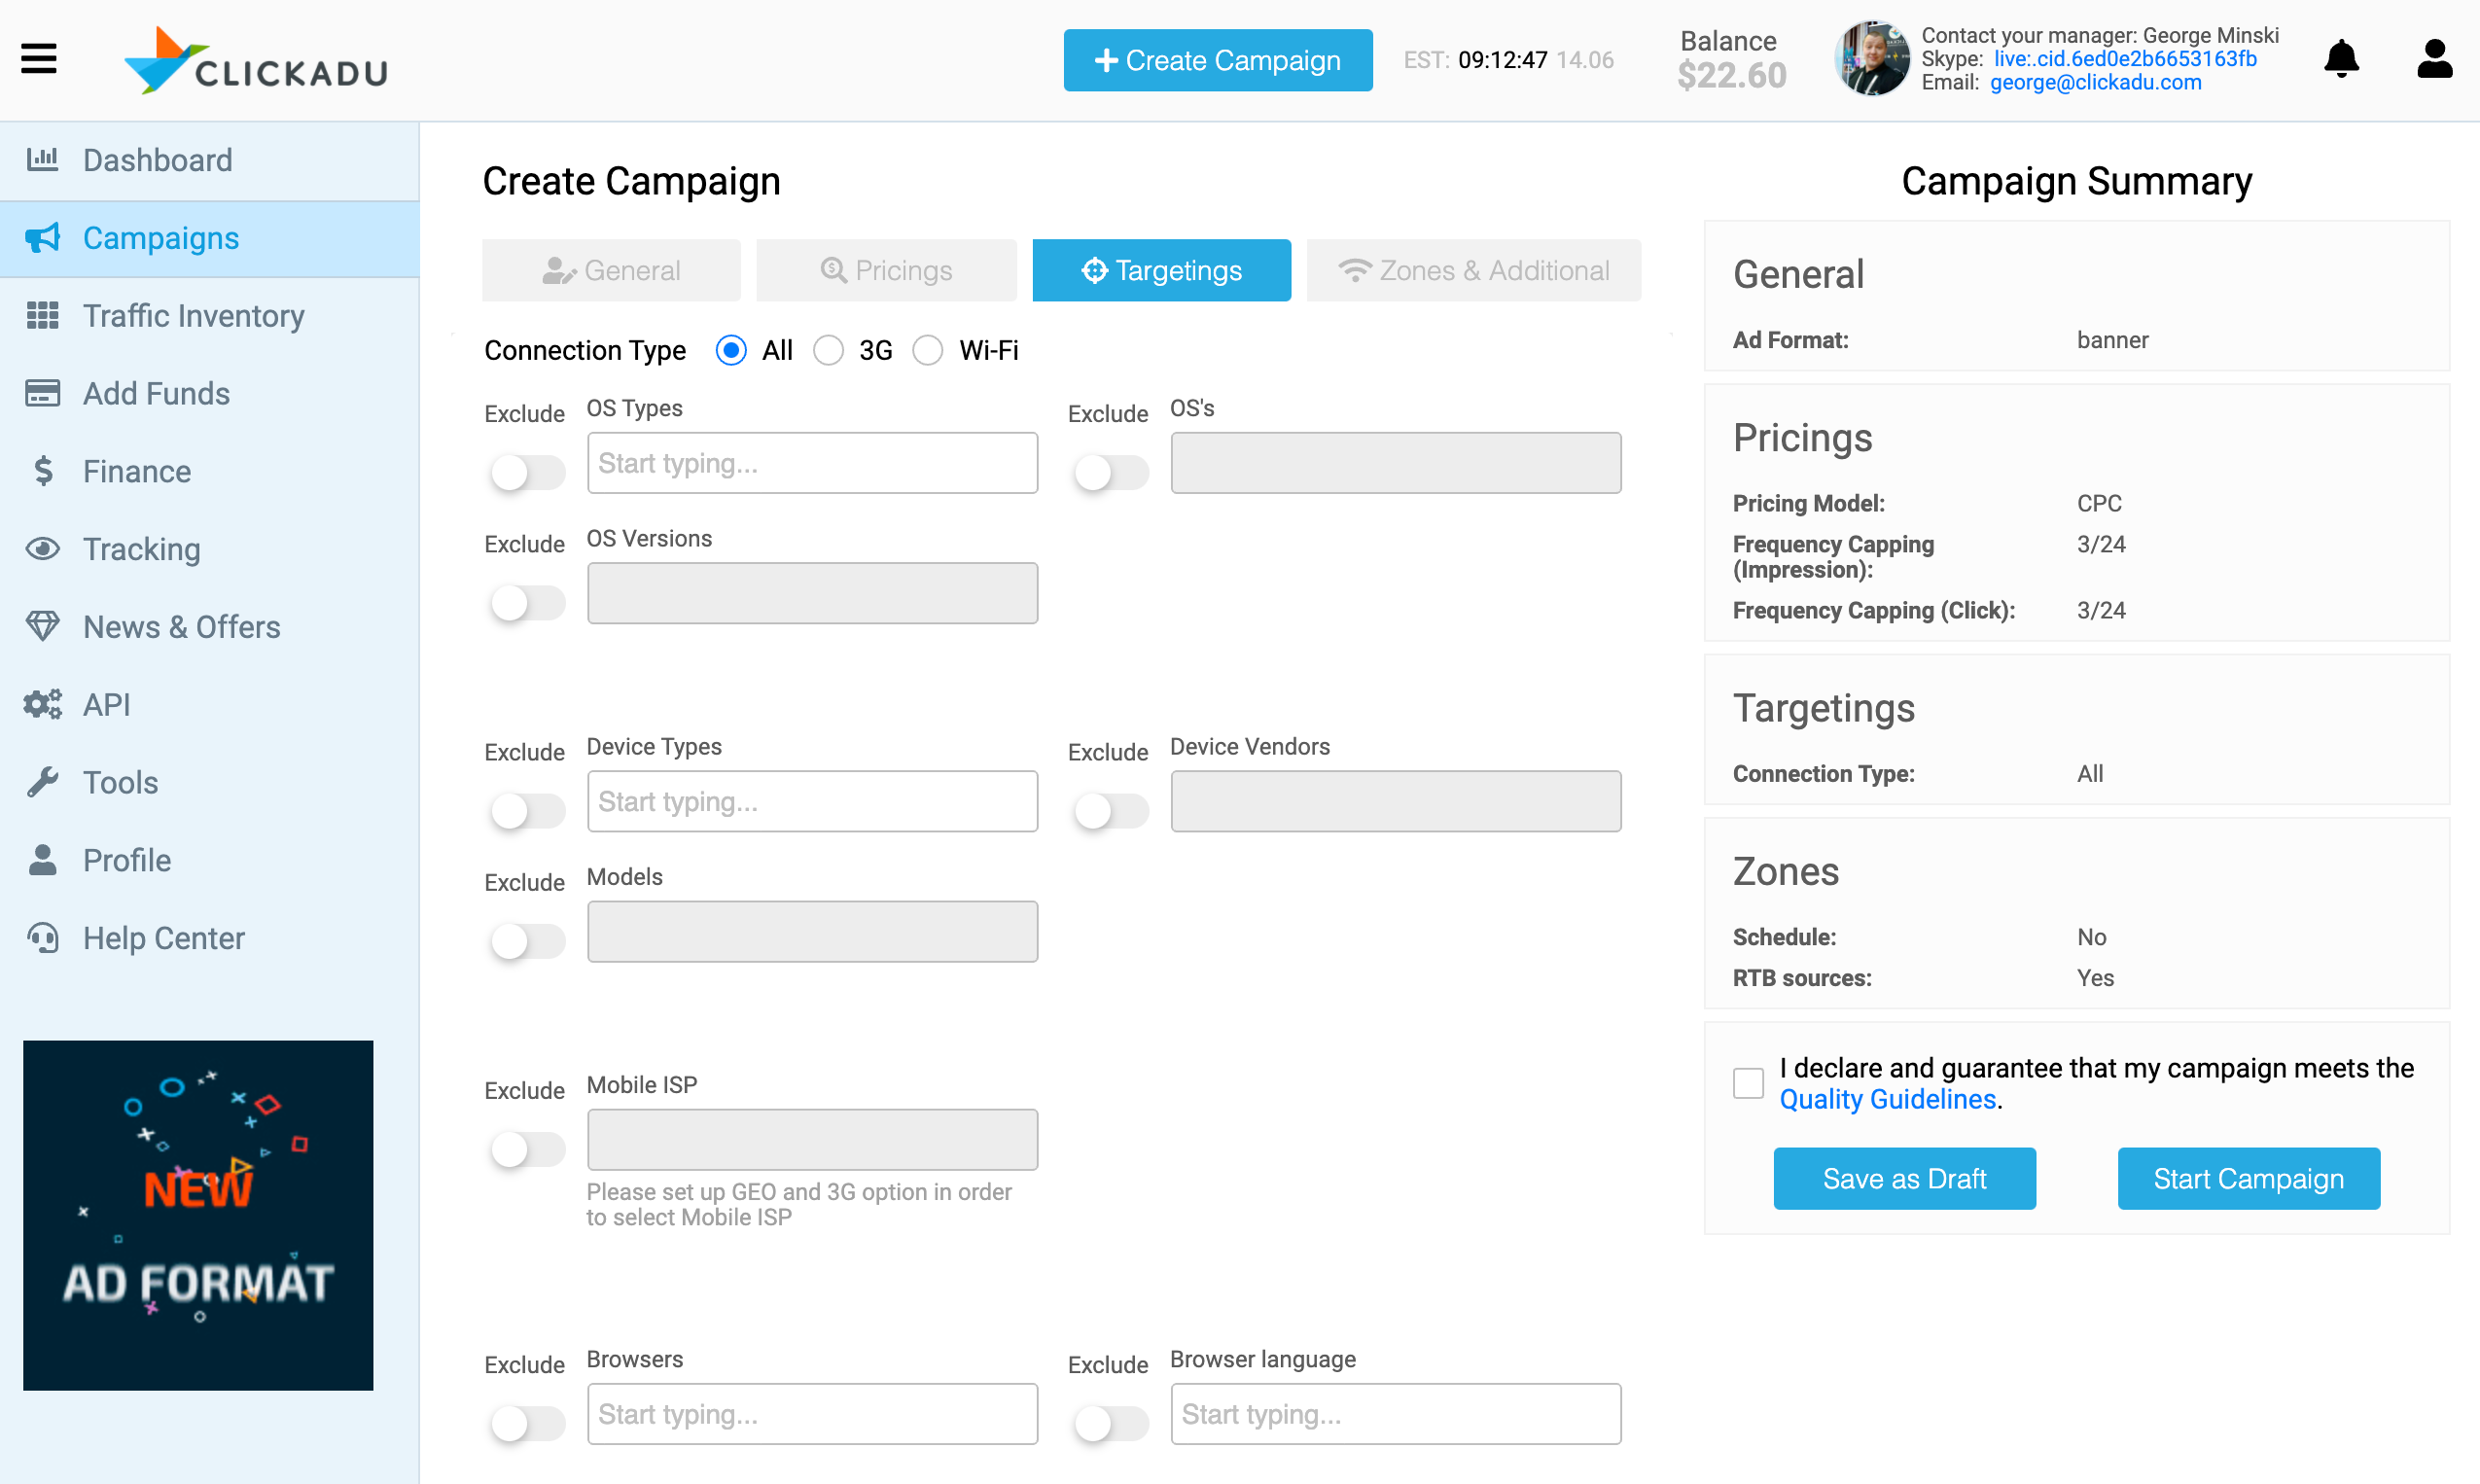Switch to the Pricings tab
Screen dimensions: 2480x1484
(x=886, y=270)
